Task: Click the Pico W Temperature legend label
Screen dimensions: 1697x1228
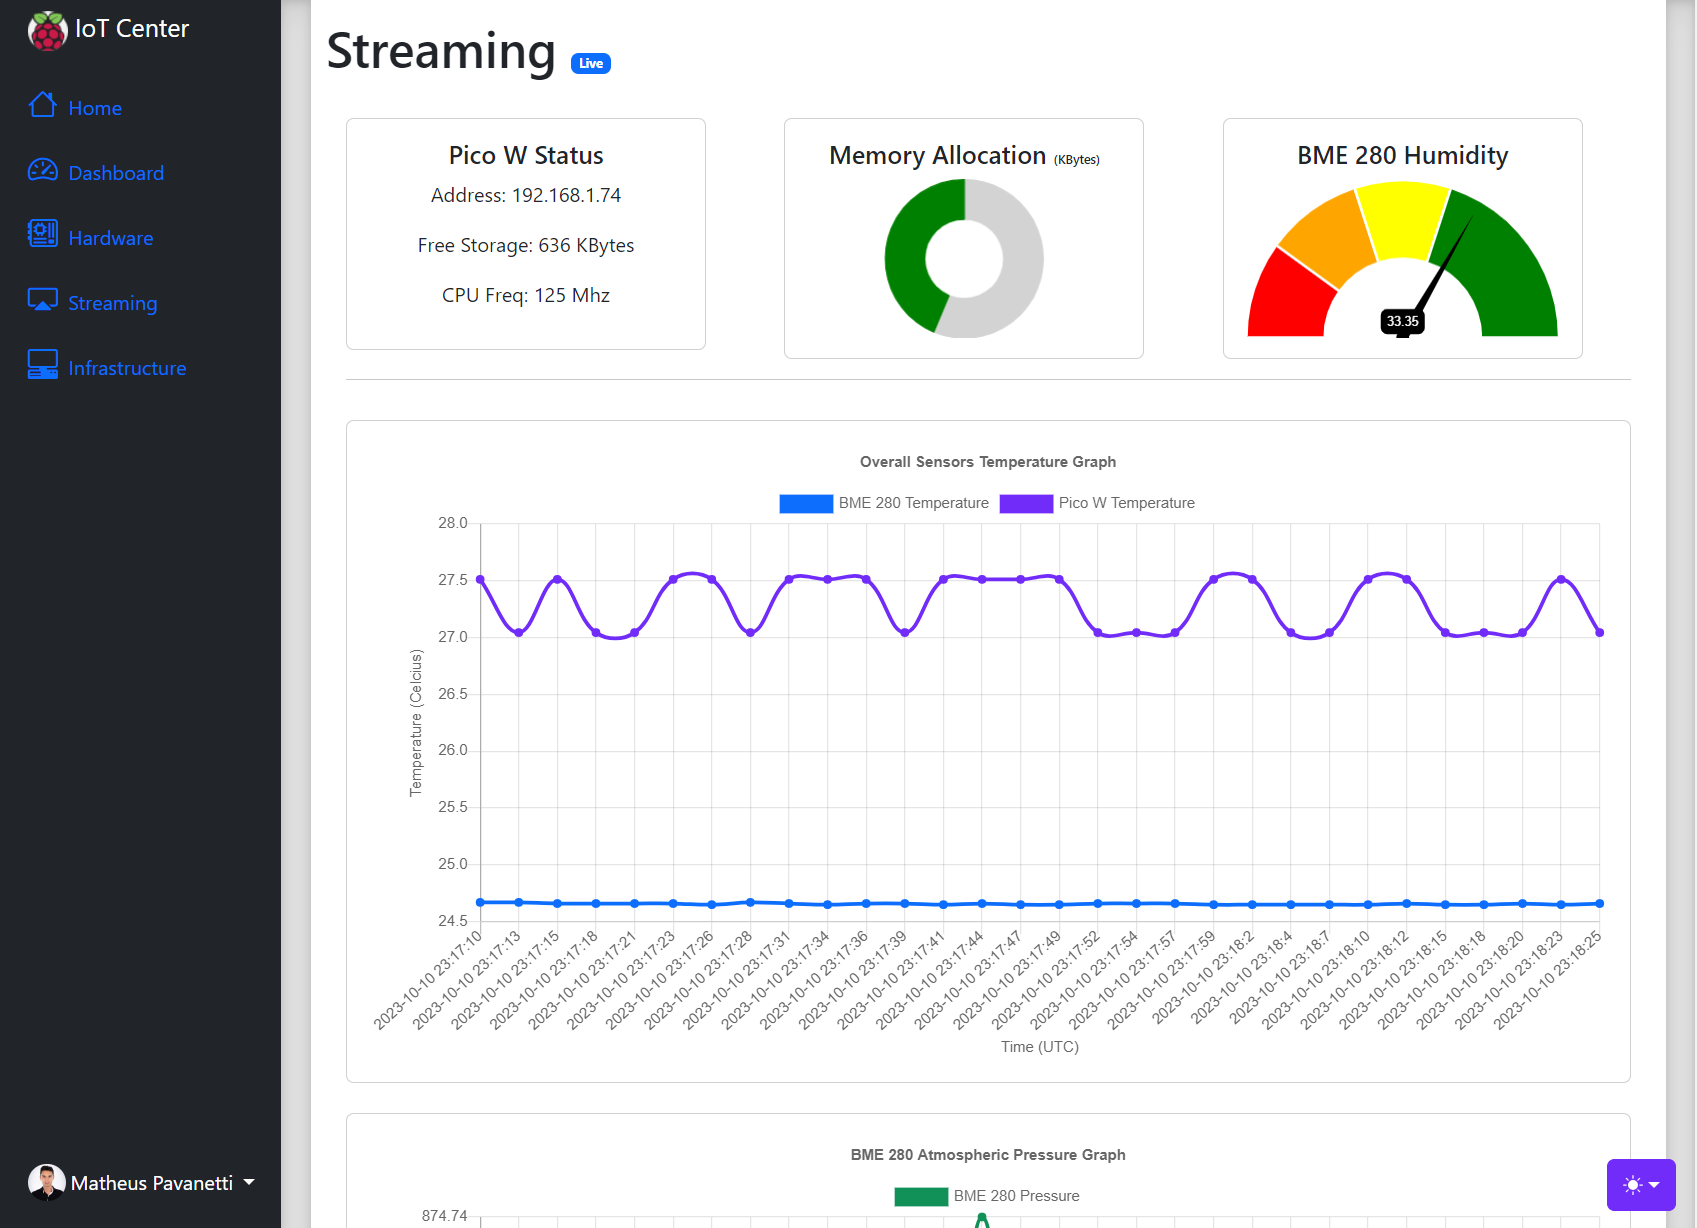Action: (1127, 503)
